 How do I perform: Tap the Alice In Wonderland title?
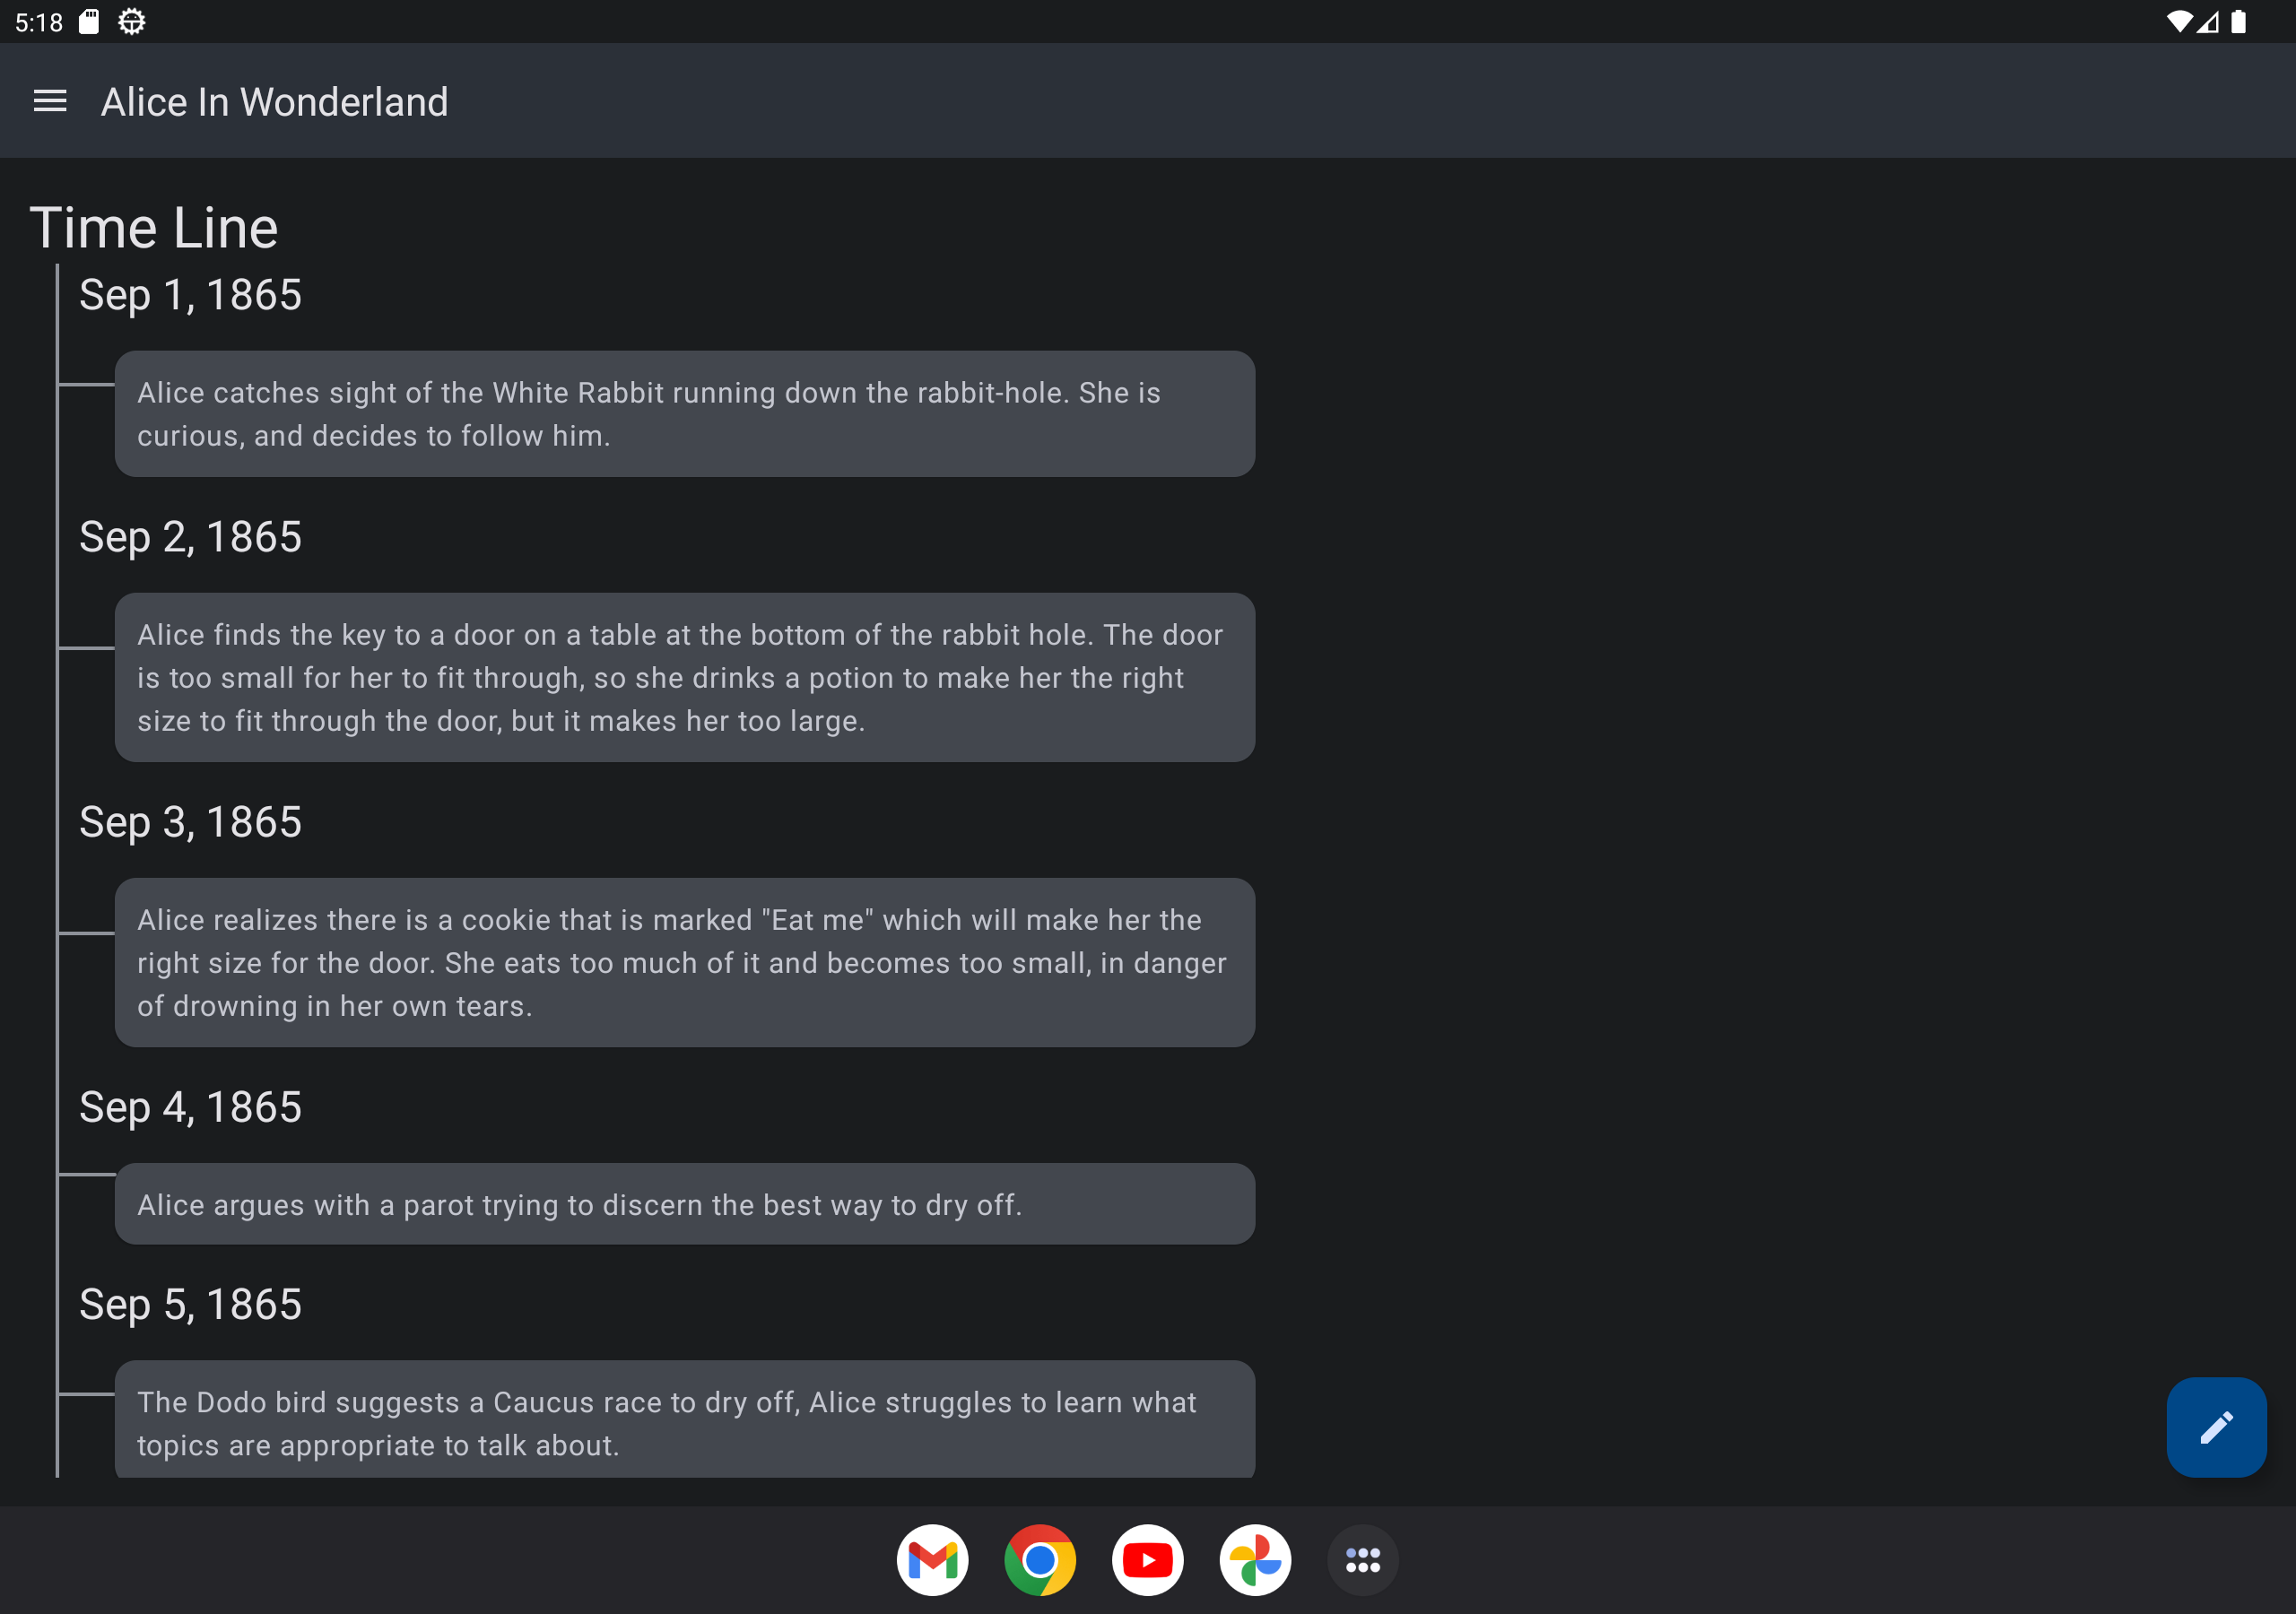pos(274,102)
